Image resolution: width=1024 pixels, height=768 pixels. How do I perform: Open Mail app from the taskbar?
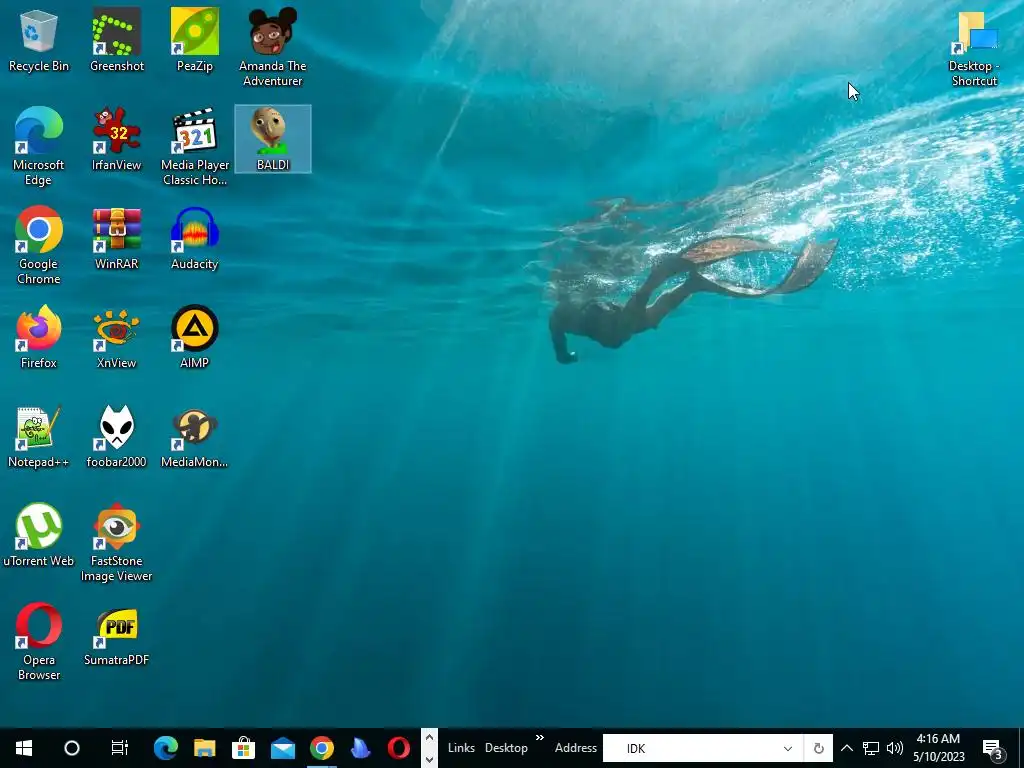283,748
